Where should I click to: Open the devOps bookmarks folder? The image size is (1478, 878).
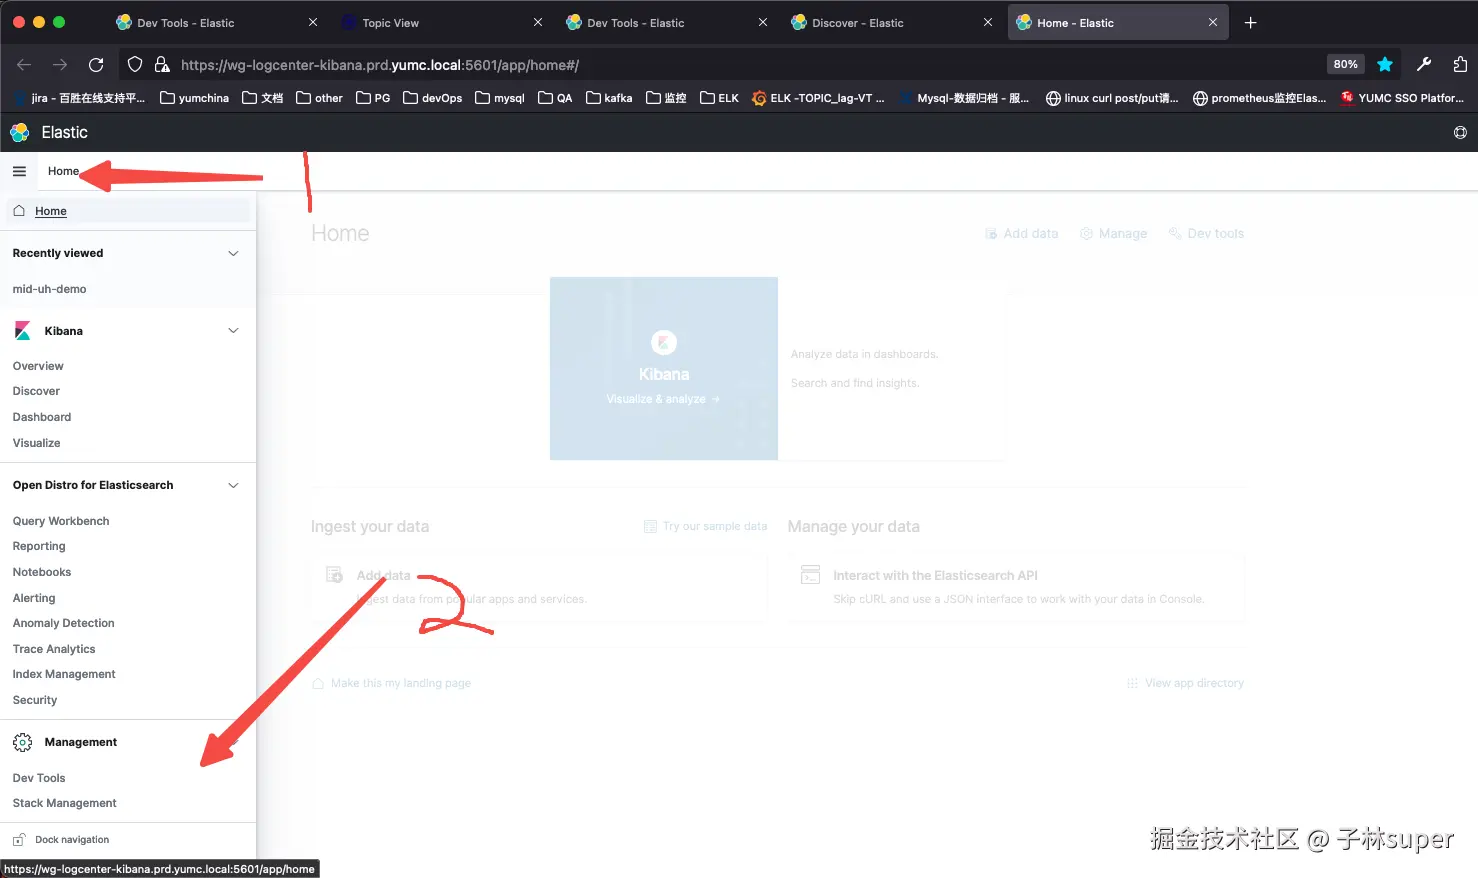(432, 98)
